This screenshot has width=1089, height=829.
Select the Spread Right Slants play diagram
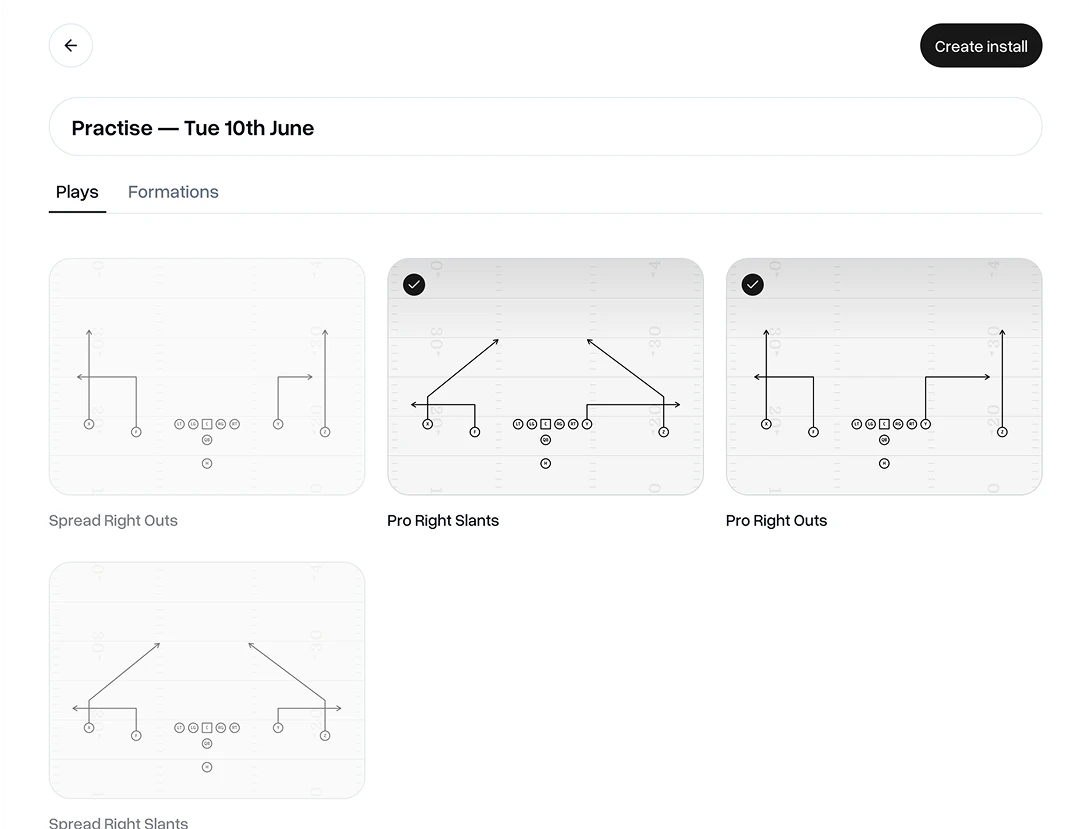207,680
